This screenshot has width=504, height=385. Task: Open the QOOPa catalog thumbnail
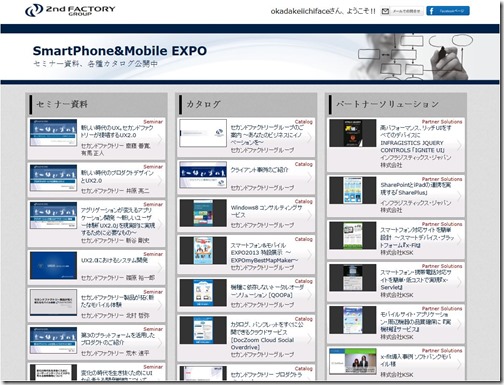pyautogui.click(x=203, y=293)
